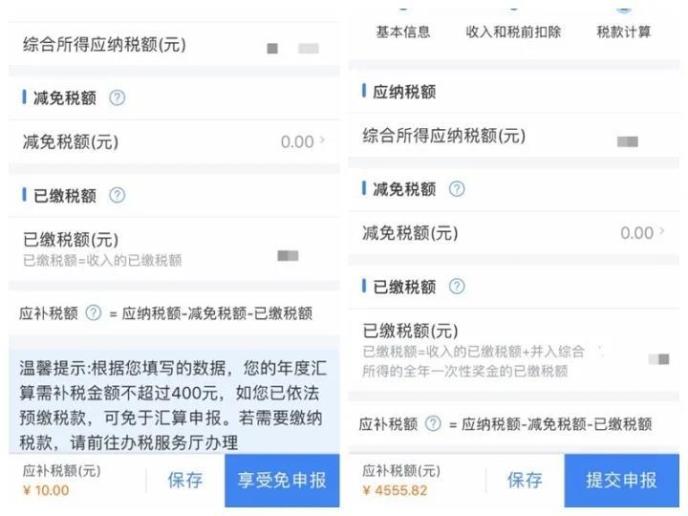
Task: Switch to 收入和税前扣除 step tab
Action: [x=513, y=32]
